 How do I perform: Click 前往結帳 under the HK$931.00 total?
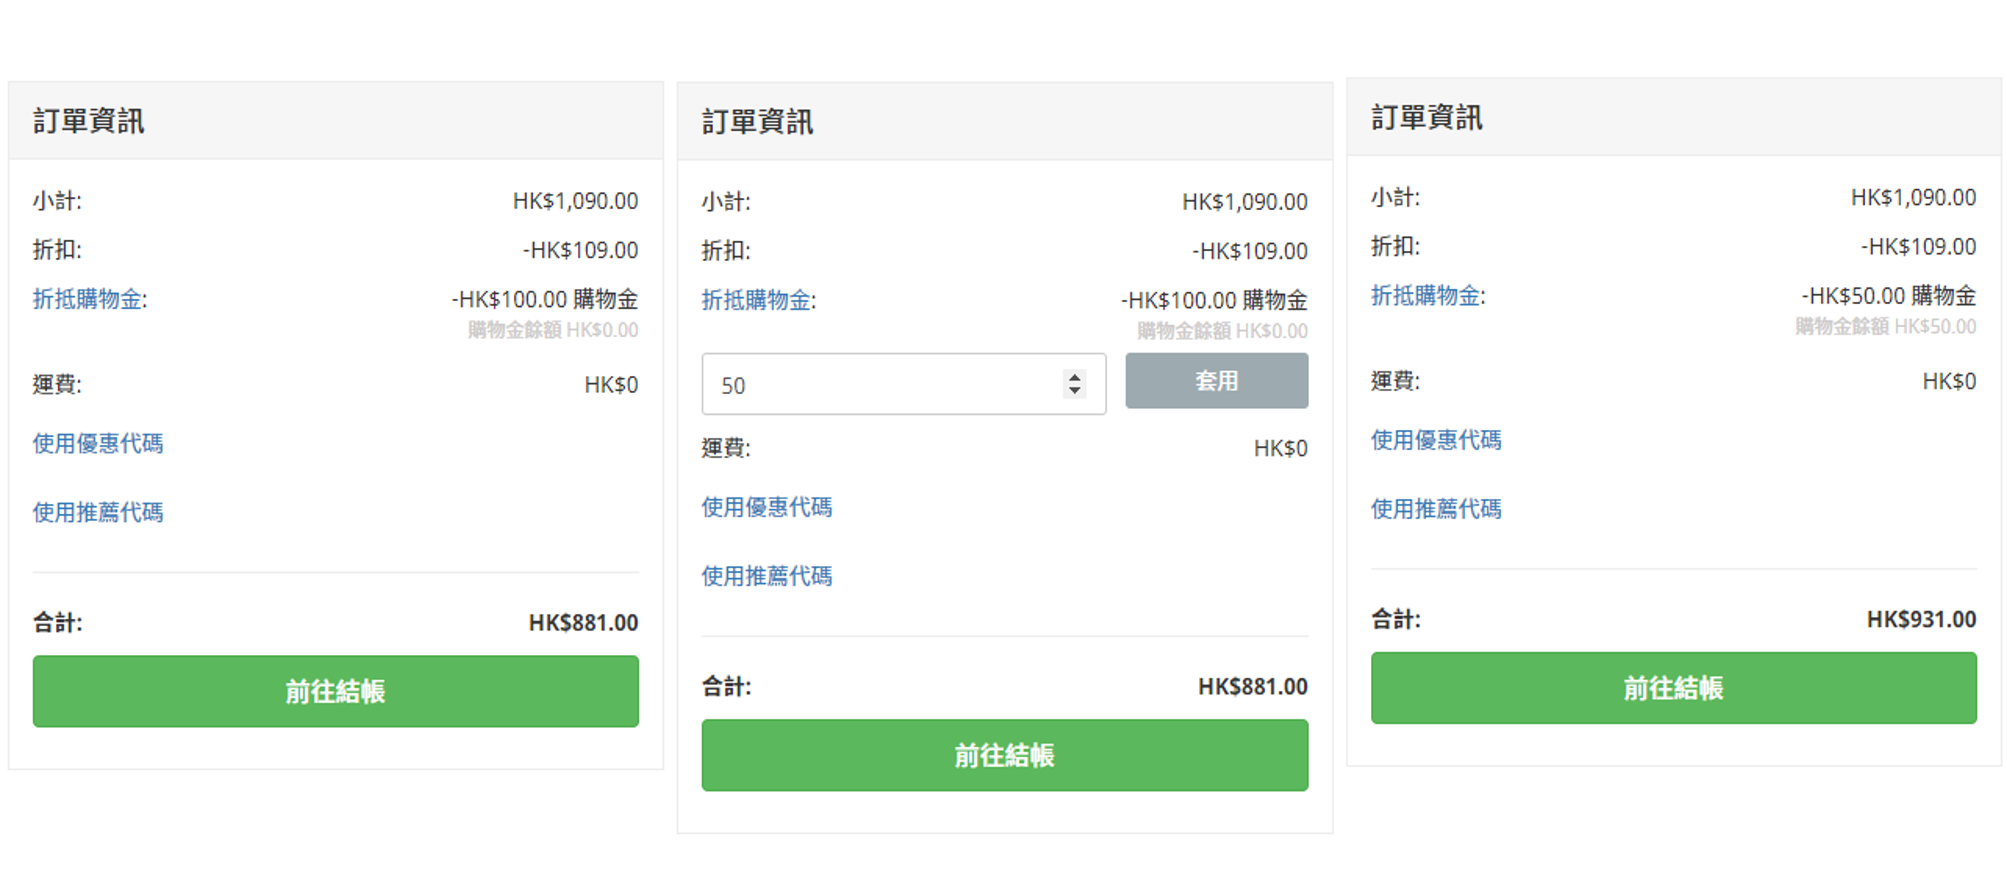tap(1673, 688)
